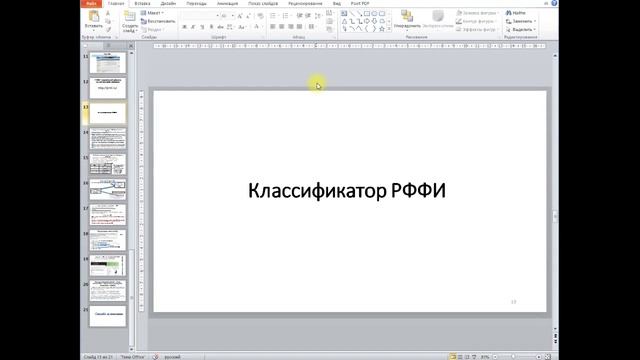Click the numbered list icon

(285, 16)
